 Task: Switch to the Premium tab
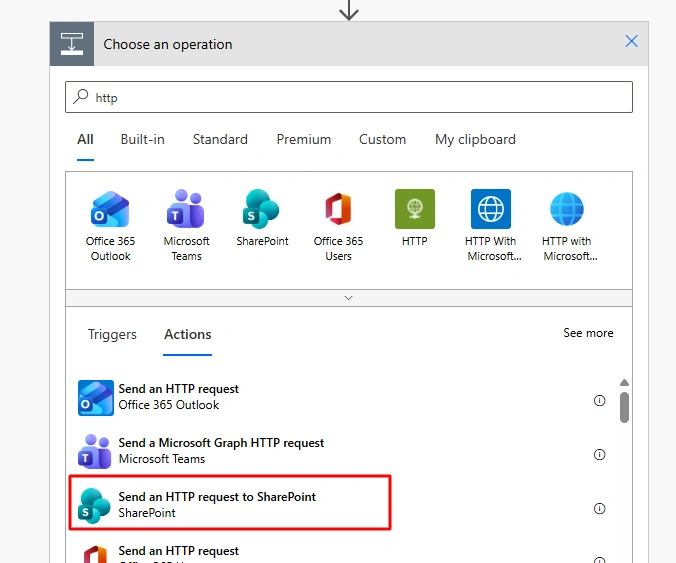304,140
